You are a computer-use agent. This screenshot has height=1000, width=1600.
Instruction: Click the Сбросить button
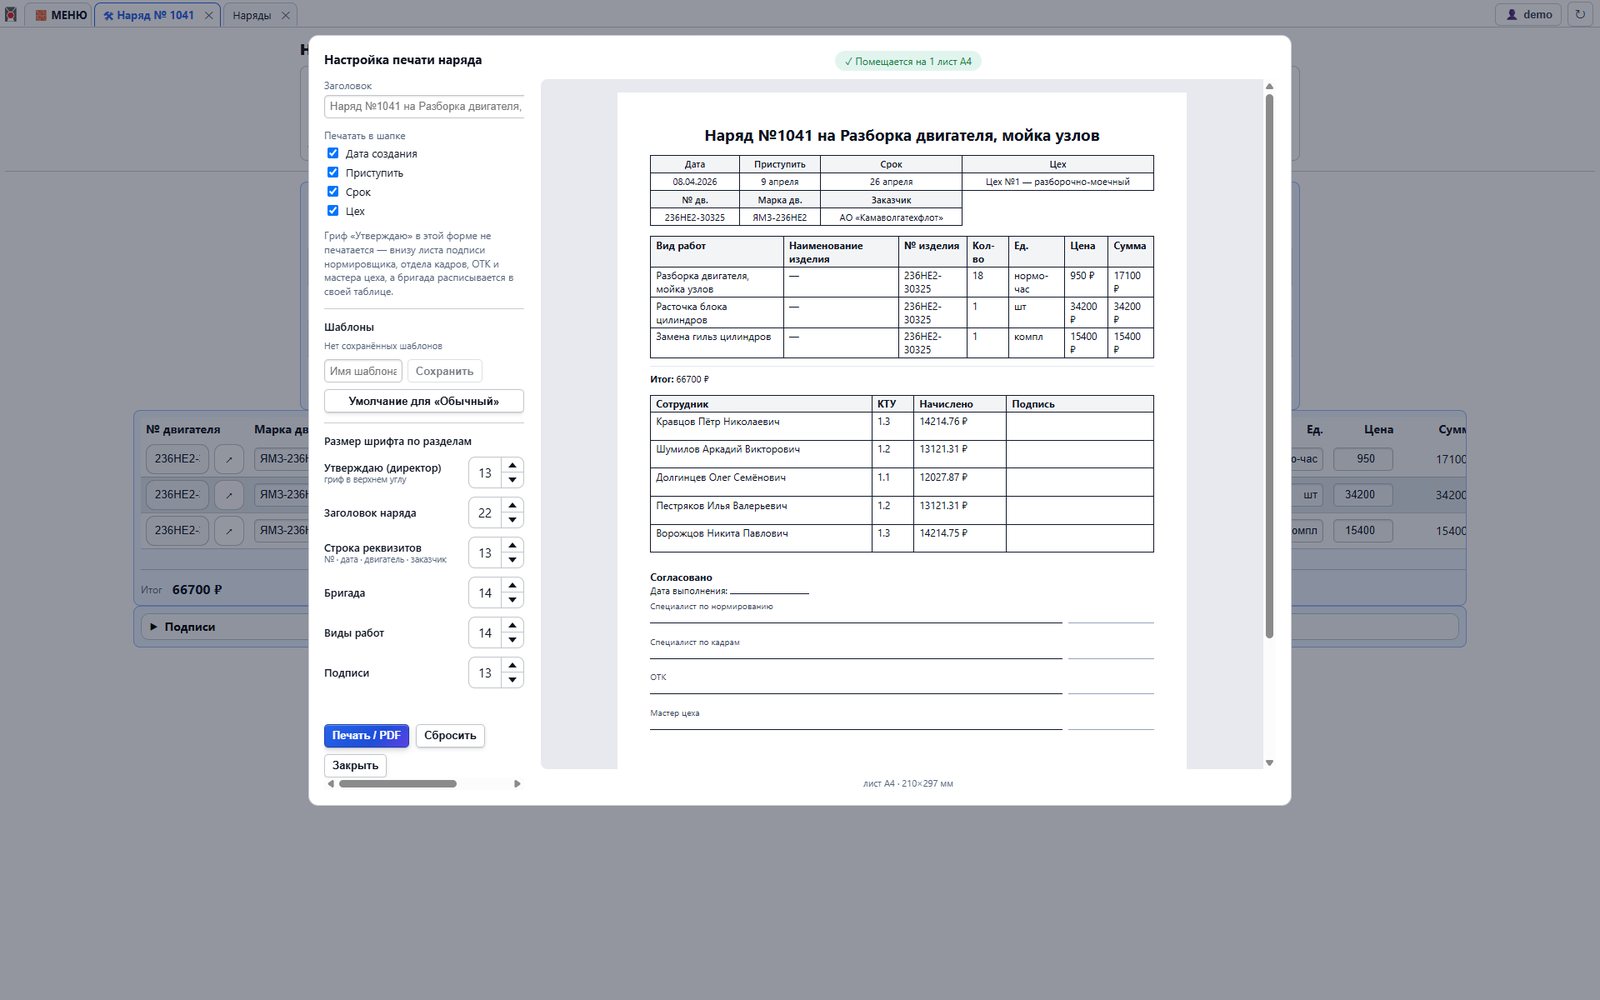(450, 735)
